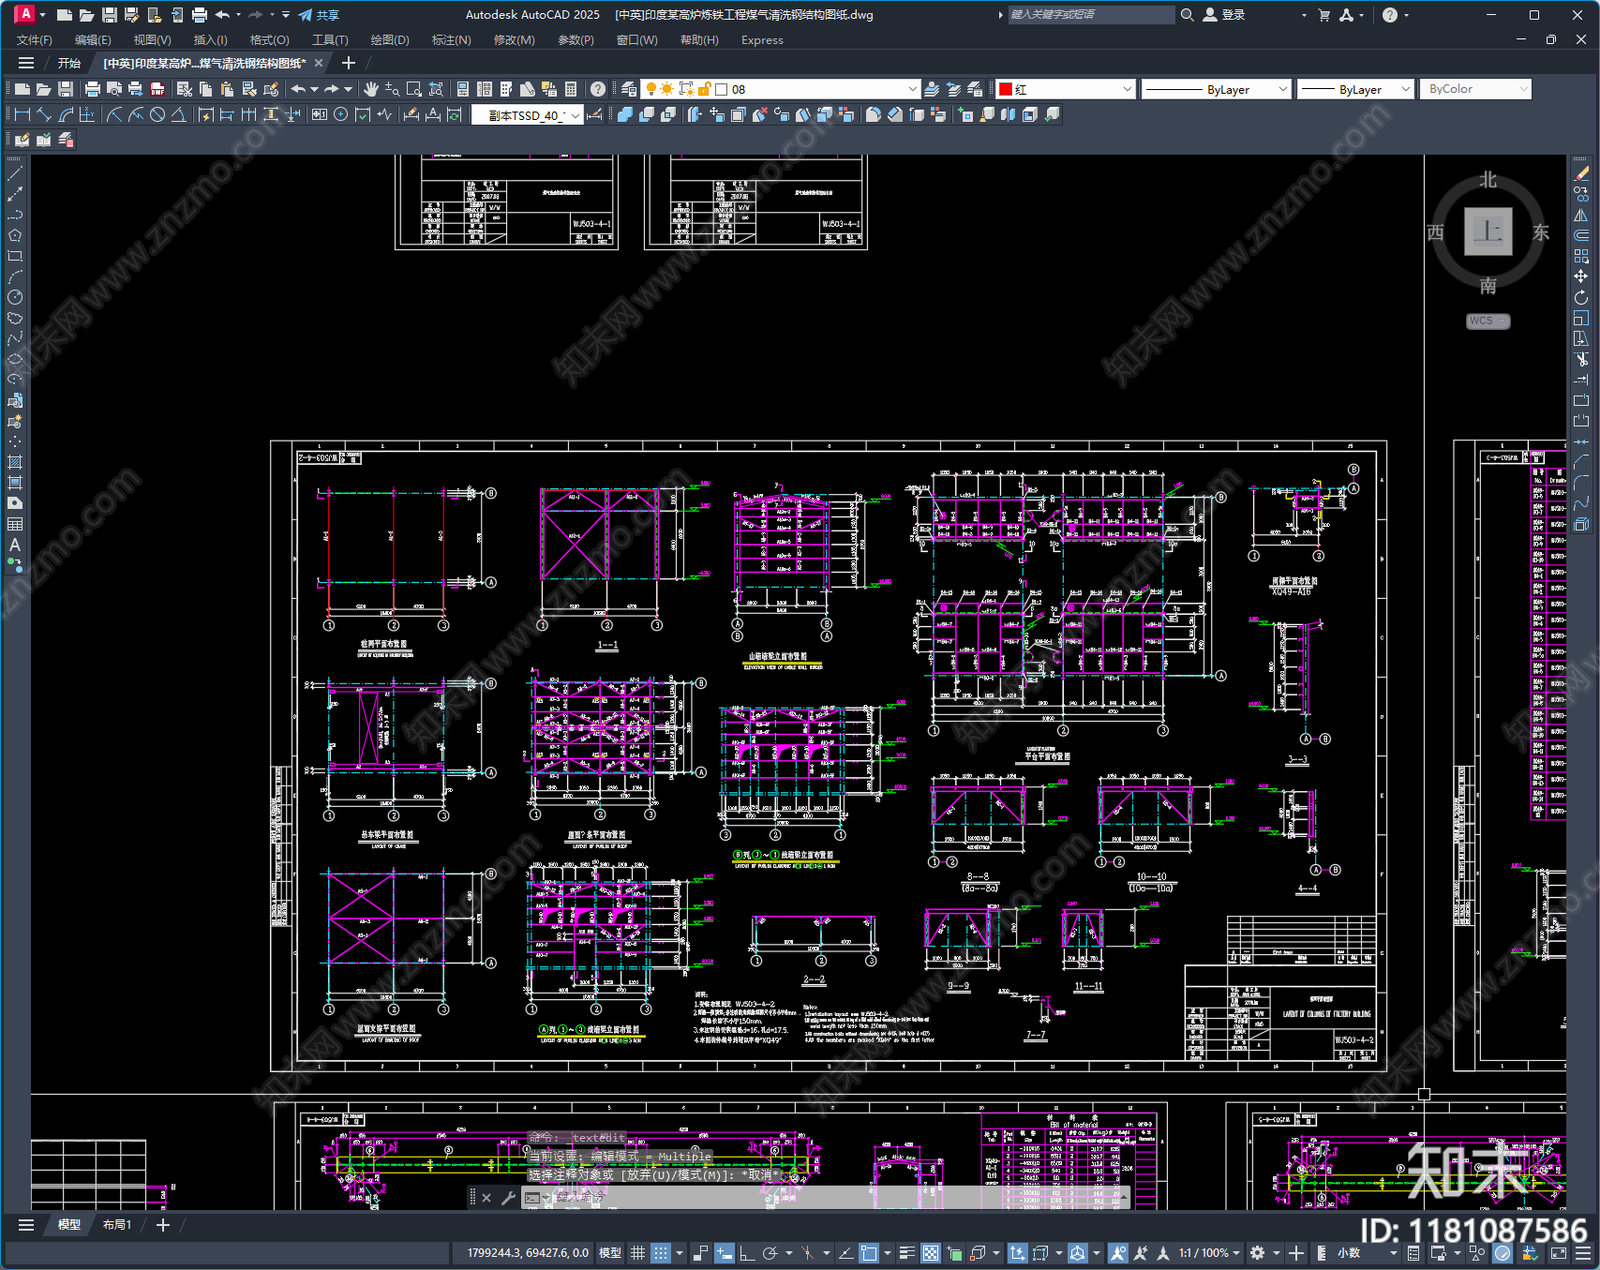Select the Rotate modify tool
The height and width of the screenshot is (1270, 1600).
point(1581,297)
